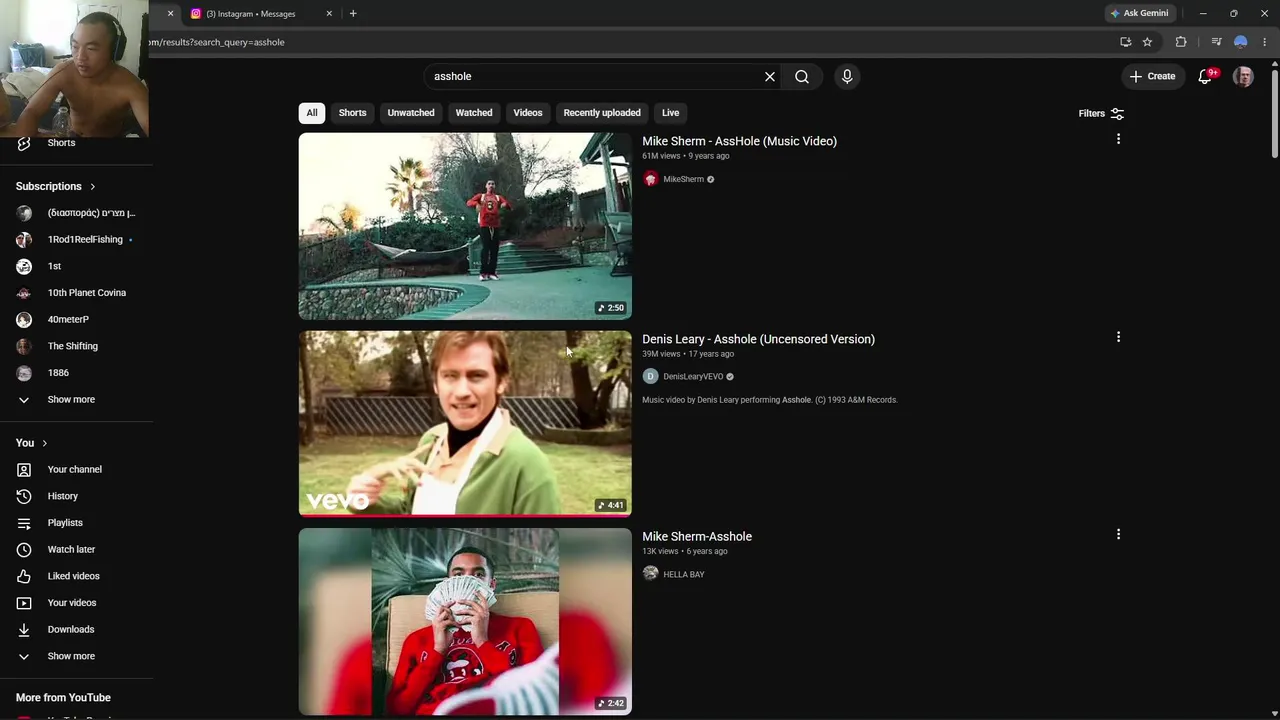Start voice search with the microphone icon
The image size is (1280, 720).
pos(847,76)
